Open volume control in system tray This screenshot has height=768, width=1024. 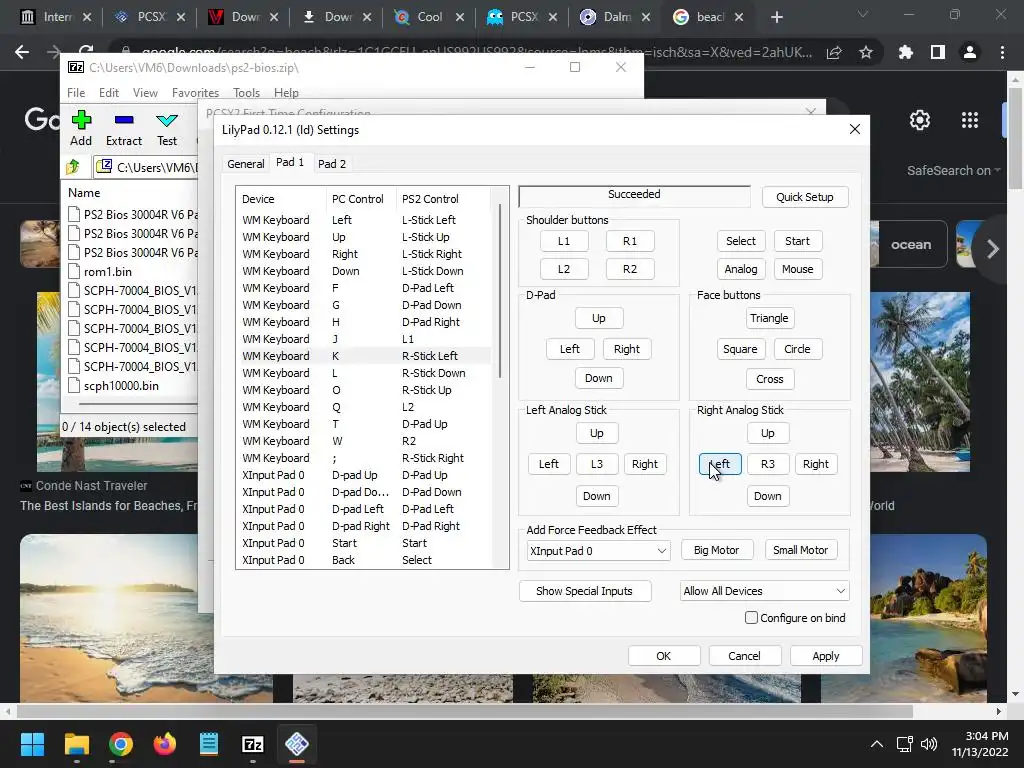pyautogui.click(x=929, y=744)
